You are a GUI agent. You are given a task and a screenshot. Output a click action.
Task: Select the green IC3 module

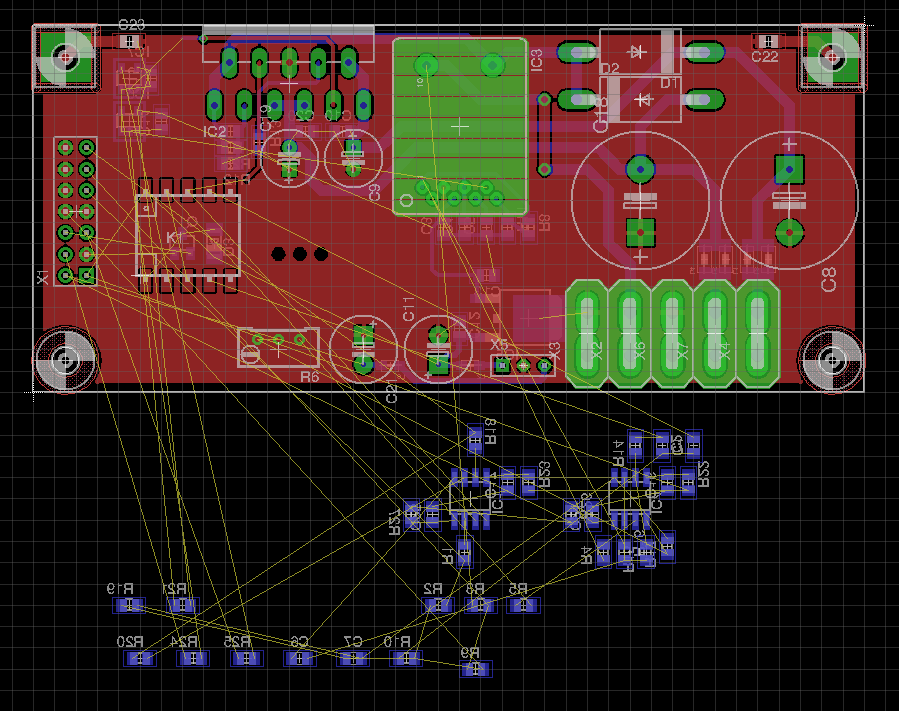tap(459, 126)
